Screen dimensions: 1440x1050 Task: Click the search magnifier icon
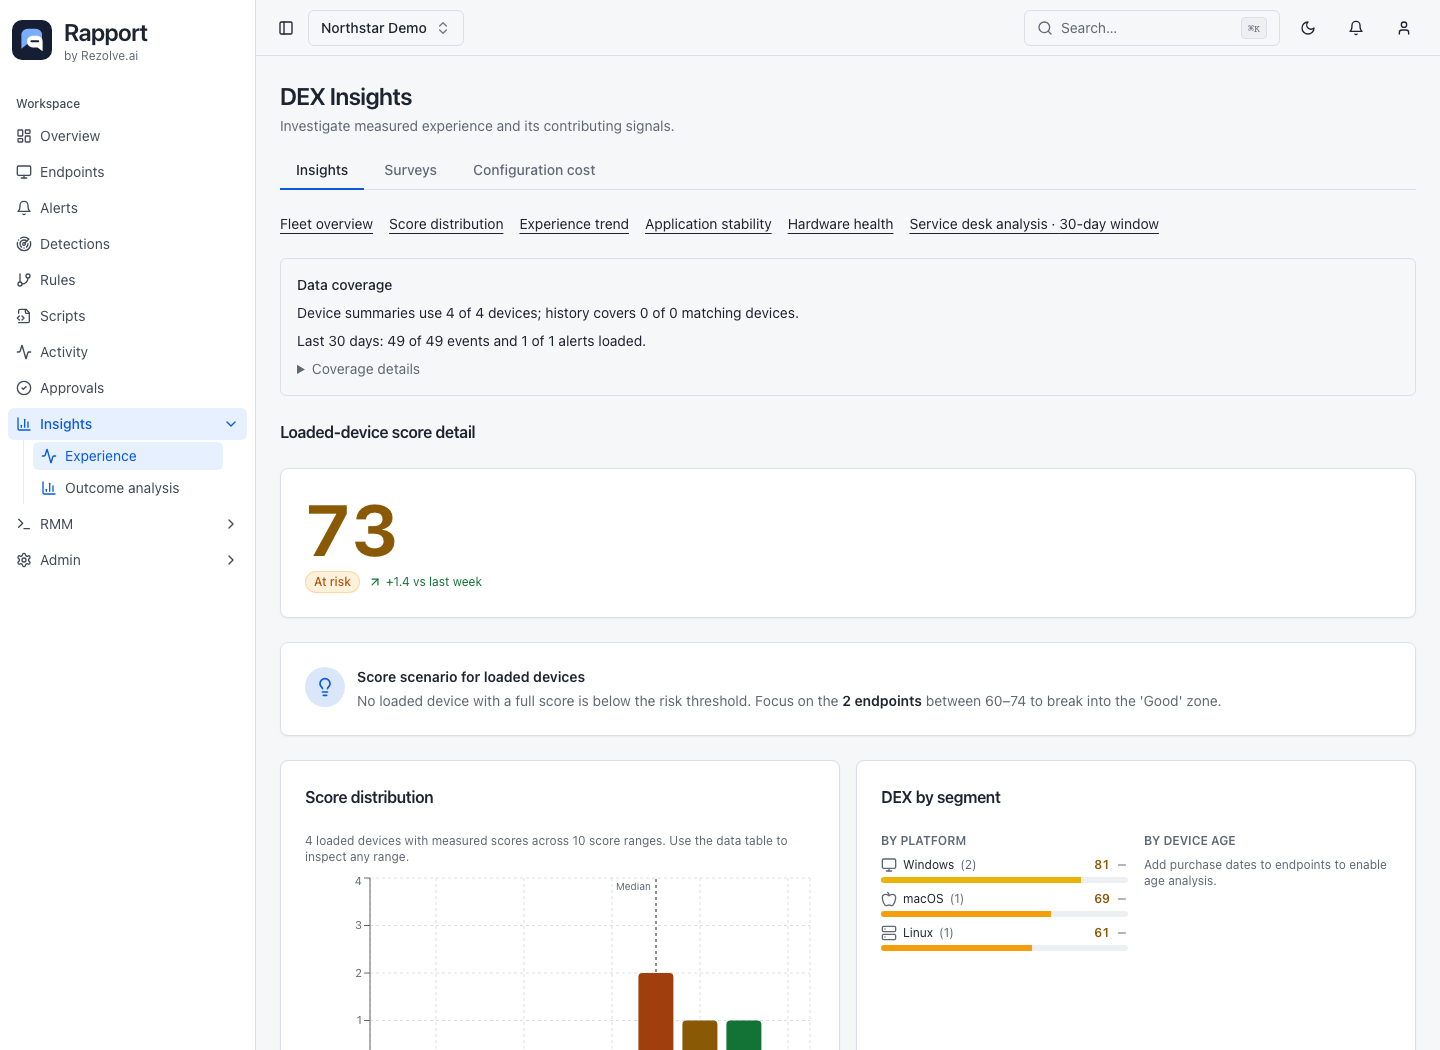1045,28
